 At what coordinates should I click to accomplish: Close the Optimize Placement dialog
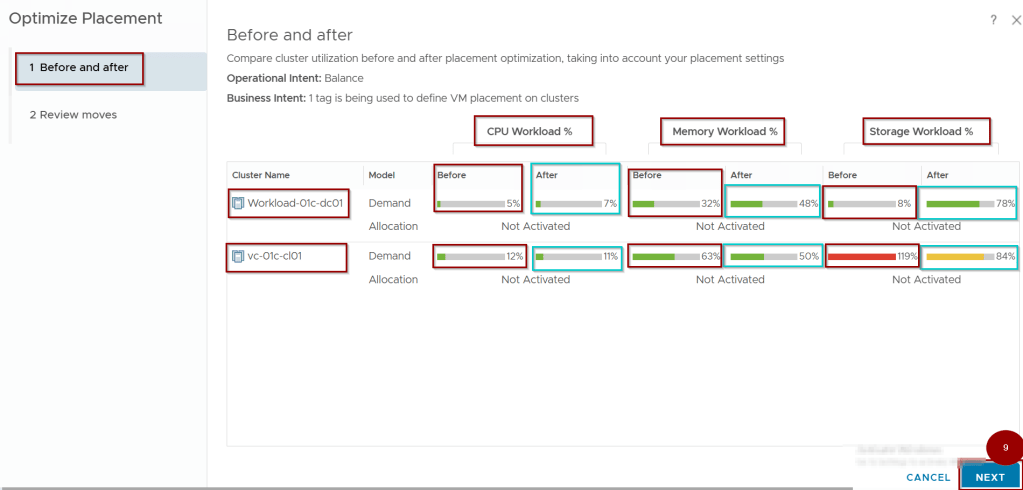[1014, 20]
